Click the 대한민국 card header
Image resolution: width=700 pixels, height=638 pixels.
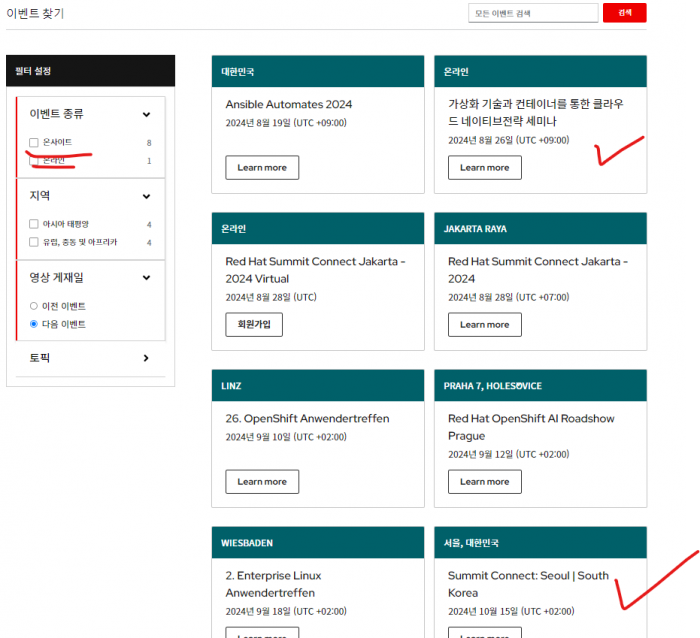point(318,71)
